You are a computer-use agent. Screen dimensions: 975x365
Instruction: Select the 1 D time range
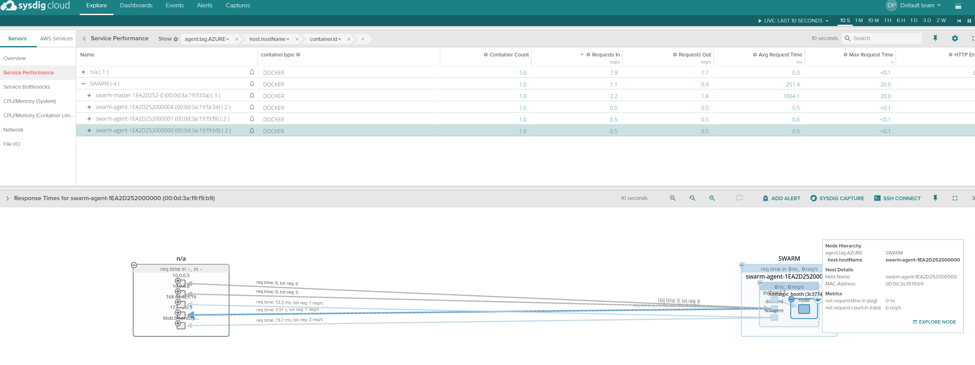[x=913, y=21]
